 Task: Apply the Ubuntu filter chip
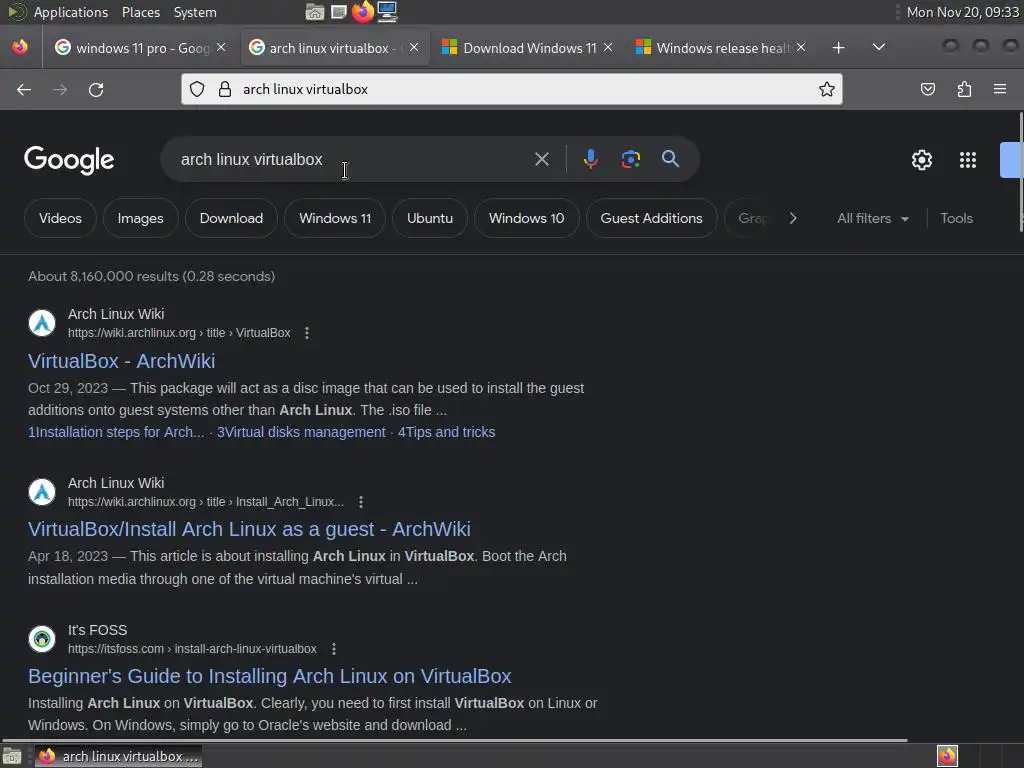click(430, 218)
